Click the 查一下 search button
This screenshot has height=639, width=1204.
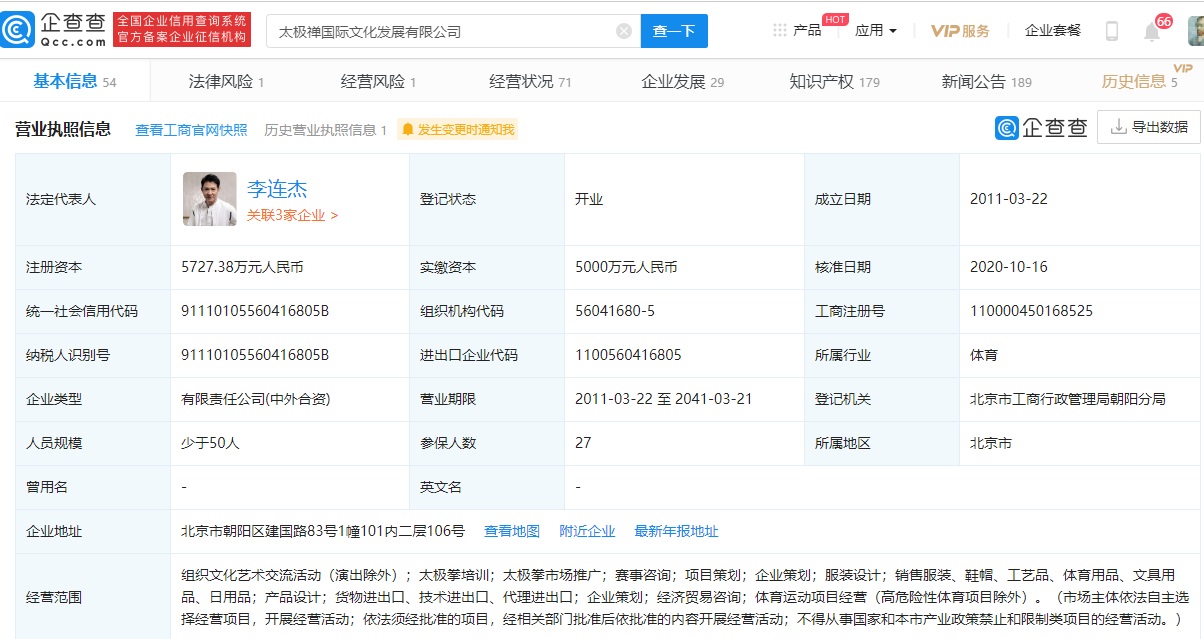coord(674,31)
